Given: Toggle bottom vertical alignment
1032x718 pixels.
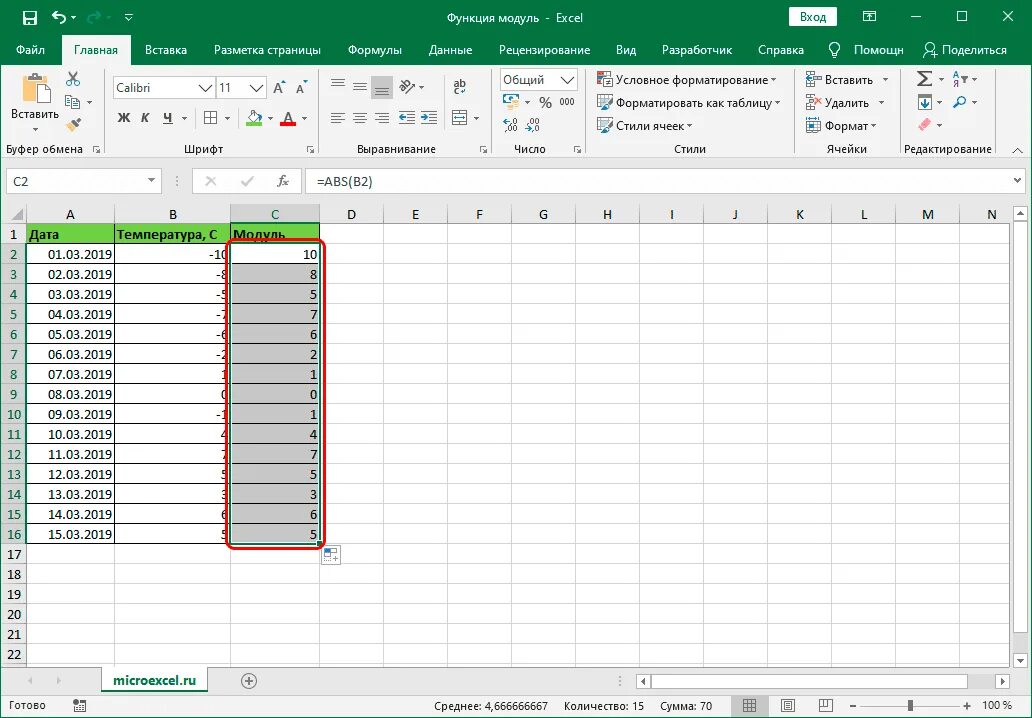Looking at the screenshot, I should pos(382,86).
